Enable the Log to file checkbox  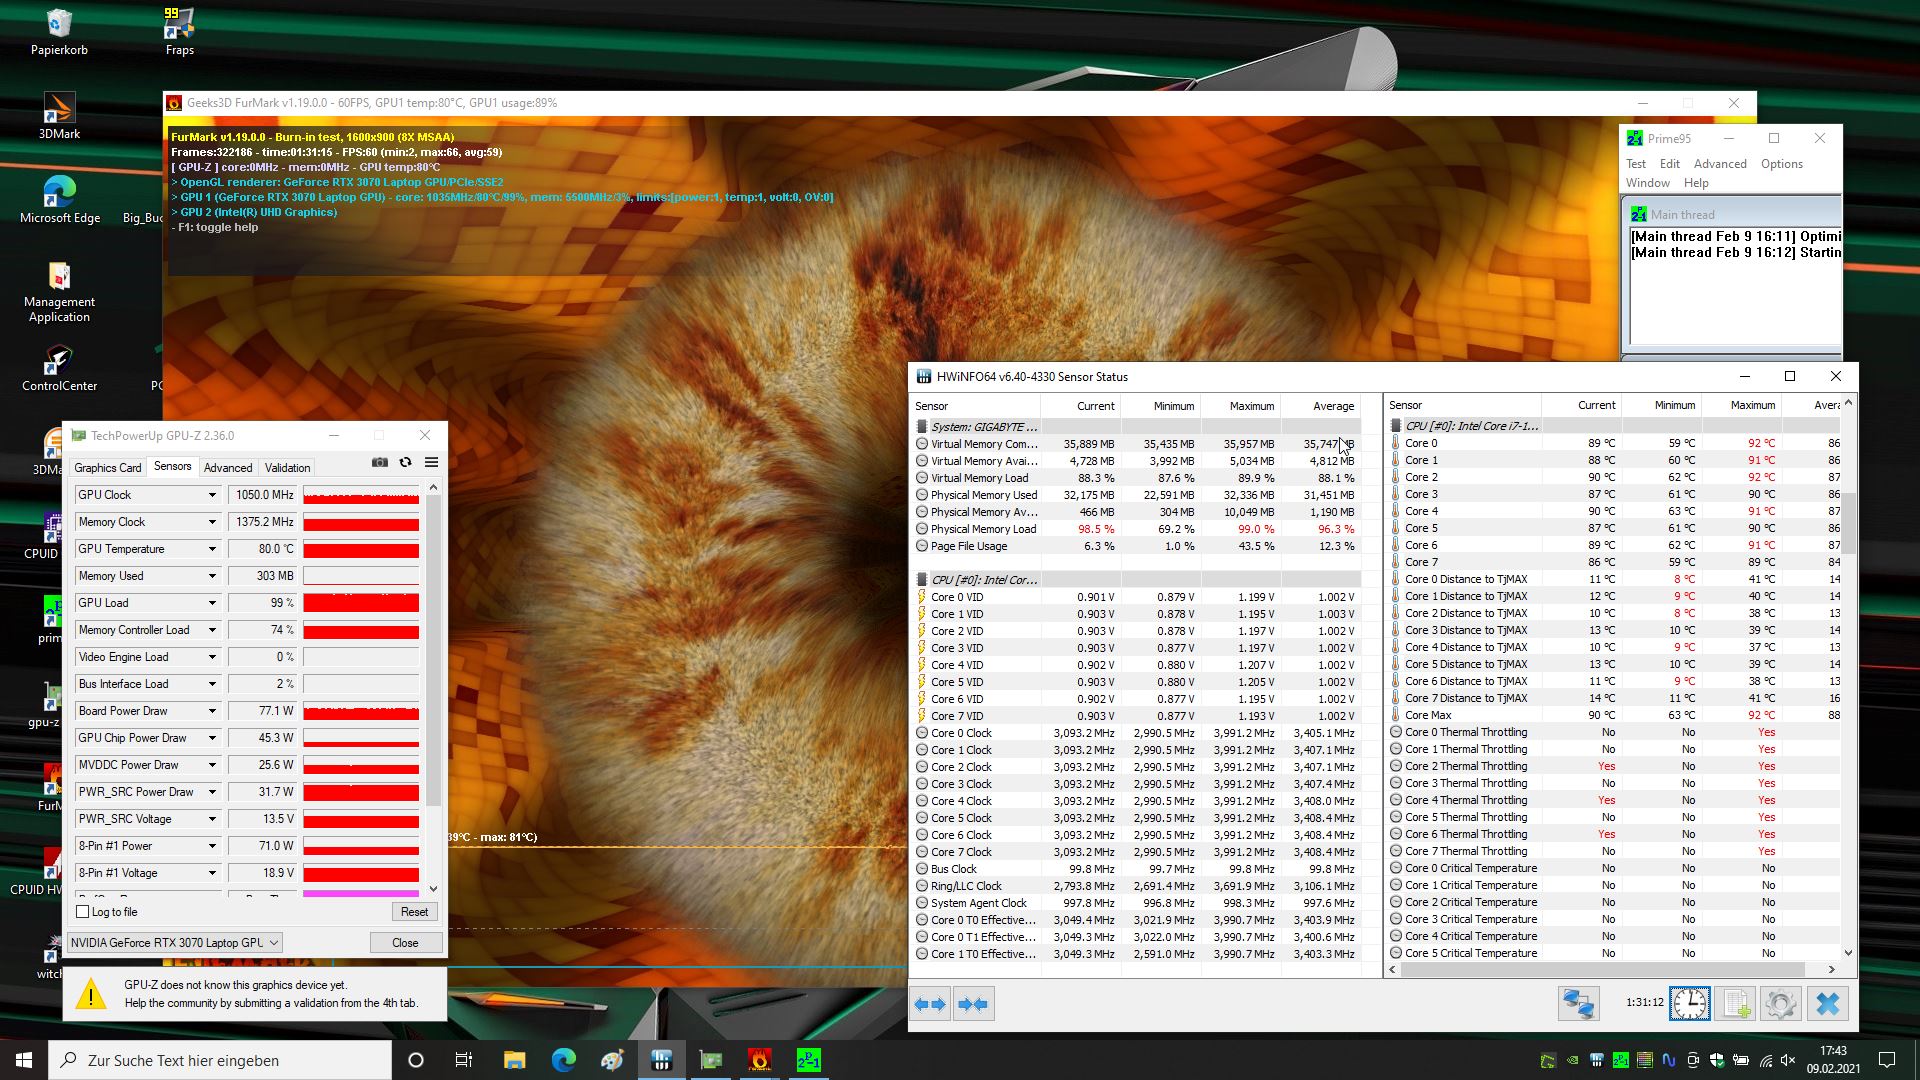[83, 912]
